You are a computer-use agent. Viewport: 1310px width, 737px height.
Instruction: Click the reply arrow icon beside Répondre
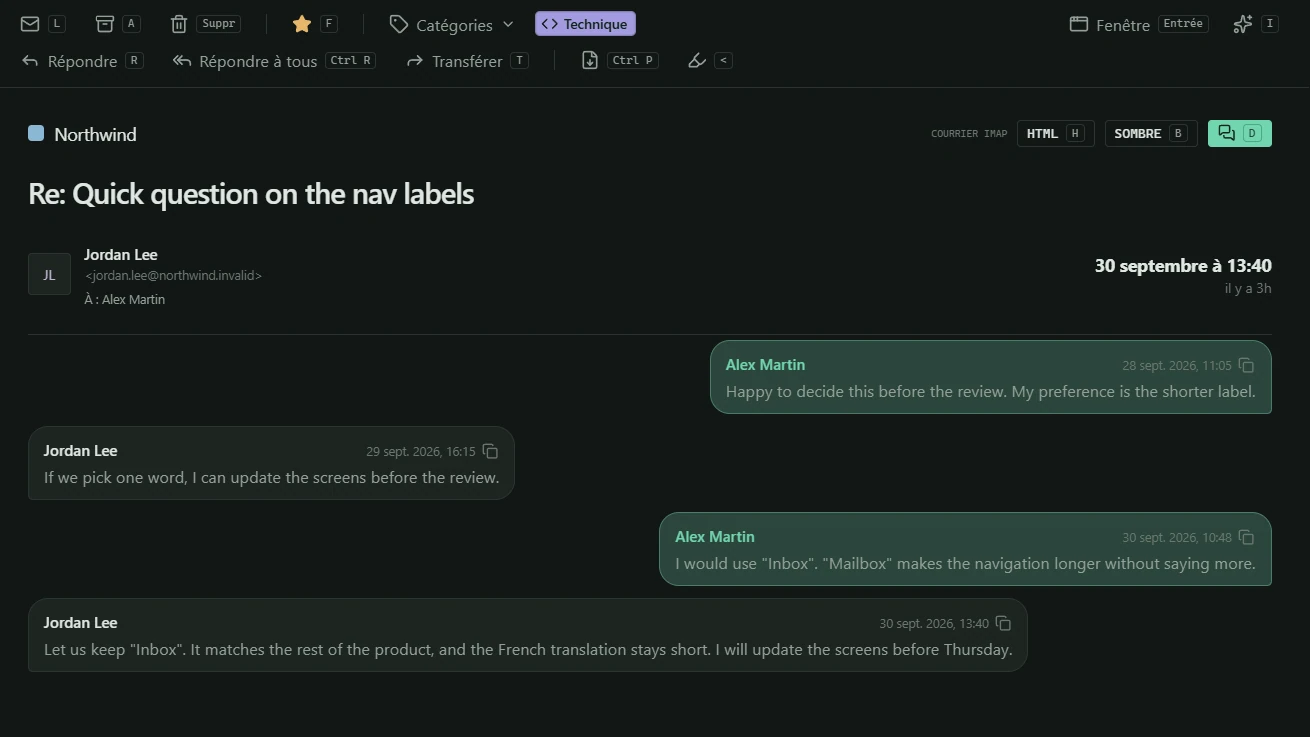[30, 61]
